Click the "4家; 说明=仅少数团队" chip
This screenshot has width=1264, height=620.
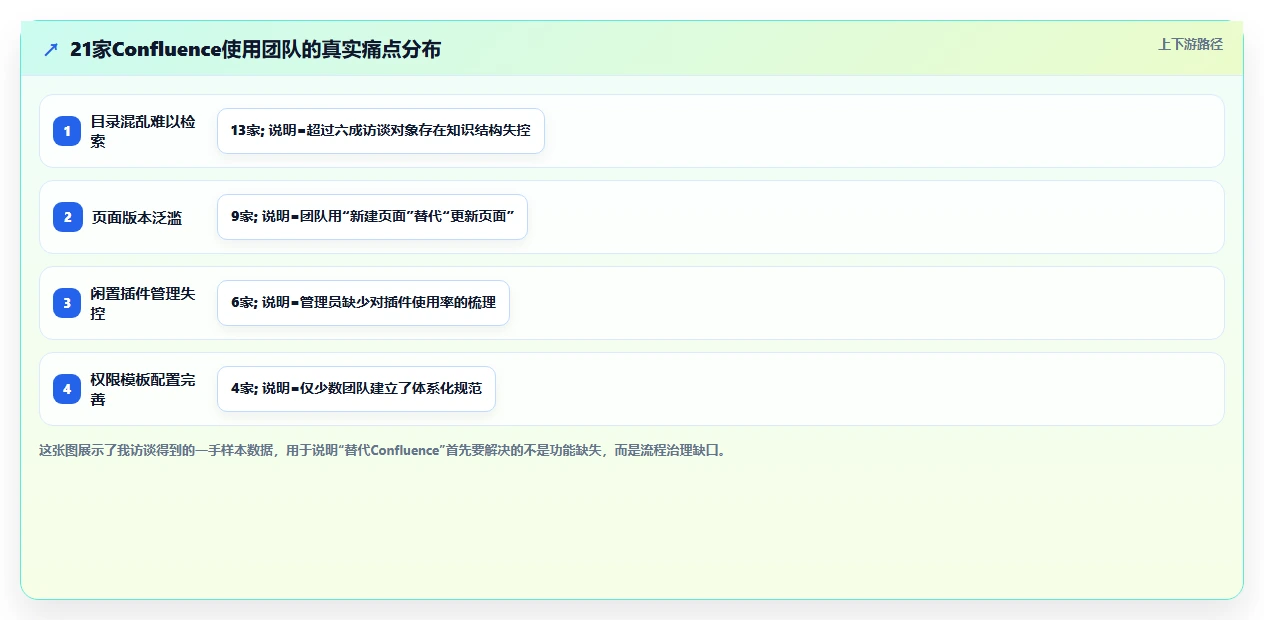tap(356, 389)
